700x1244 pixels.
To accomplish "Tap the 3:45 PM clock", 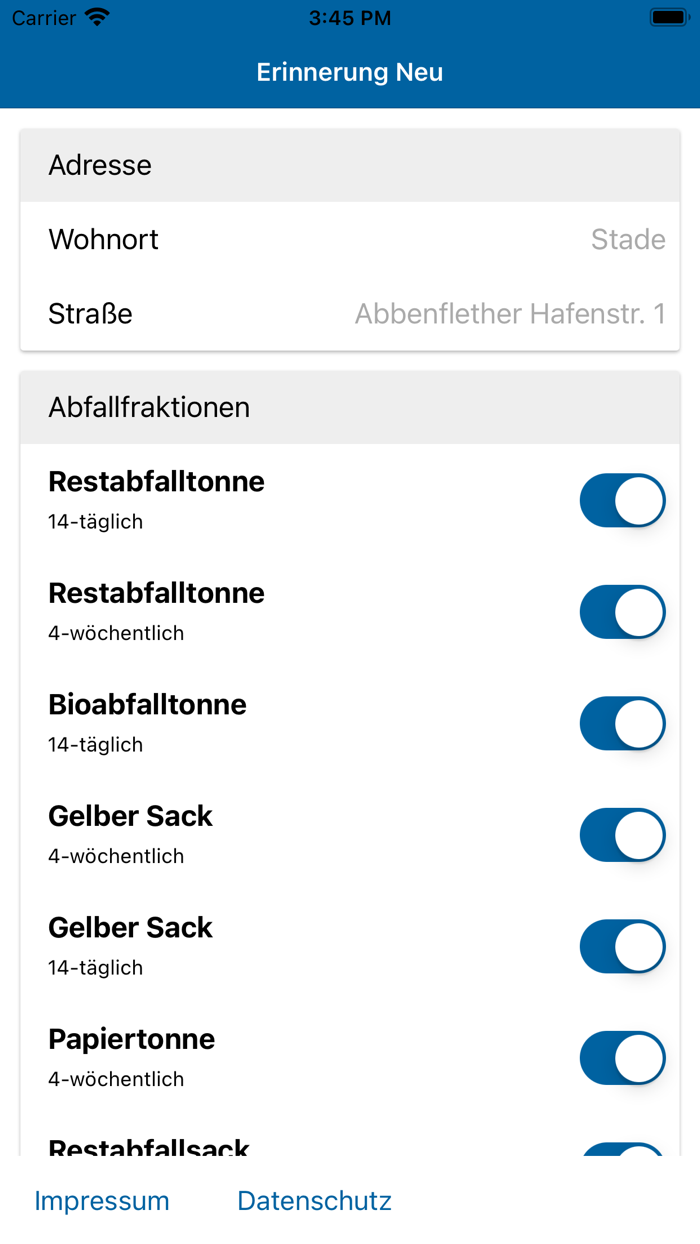I will point(350,18).
